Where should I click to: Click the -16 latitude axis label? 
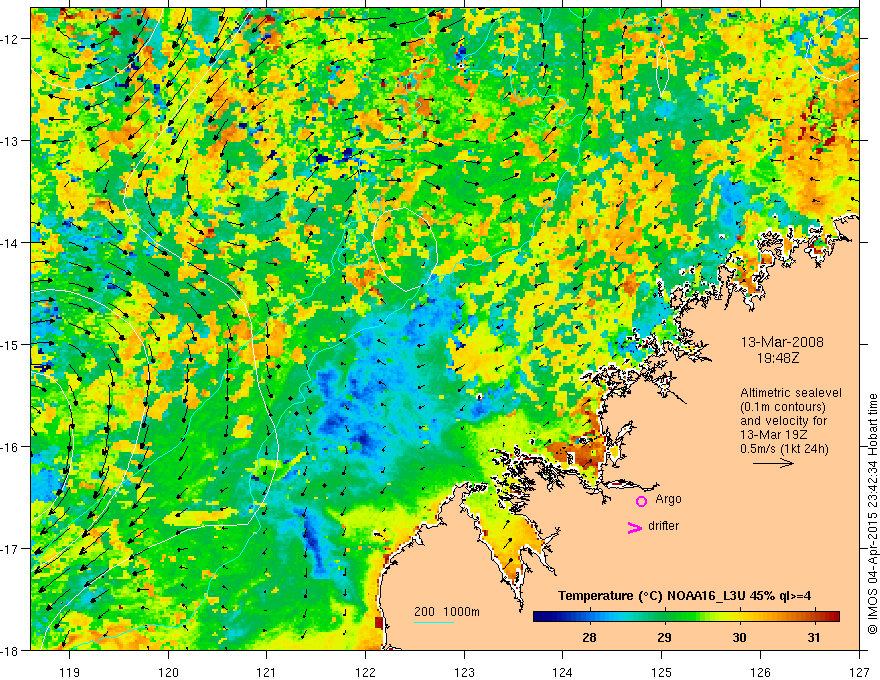point(10,447)
